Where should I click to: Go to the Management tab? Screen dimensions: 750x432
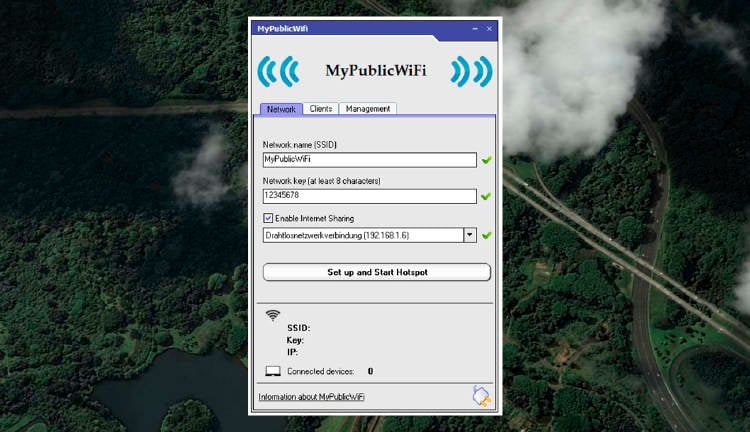pos(368,109)
